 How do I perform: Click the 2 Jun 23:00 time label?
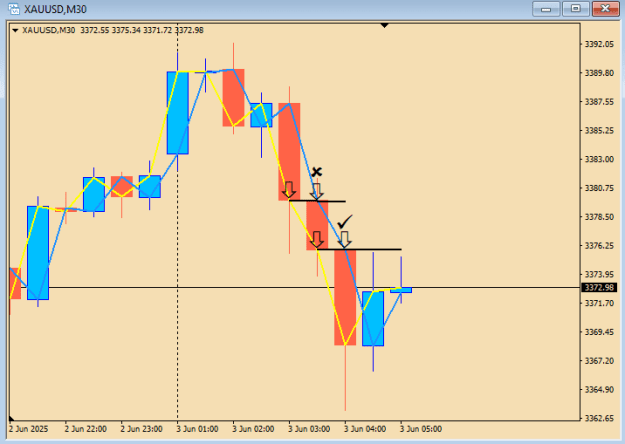[x=142, y=429]
